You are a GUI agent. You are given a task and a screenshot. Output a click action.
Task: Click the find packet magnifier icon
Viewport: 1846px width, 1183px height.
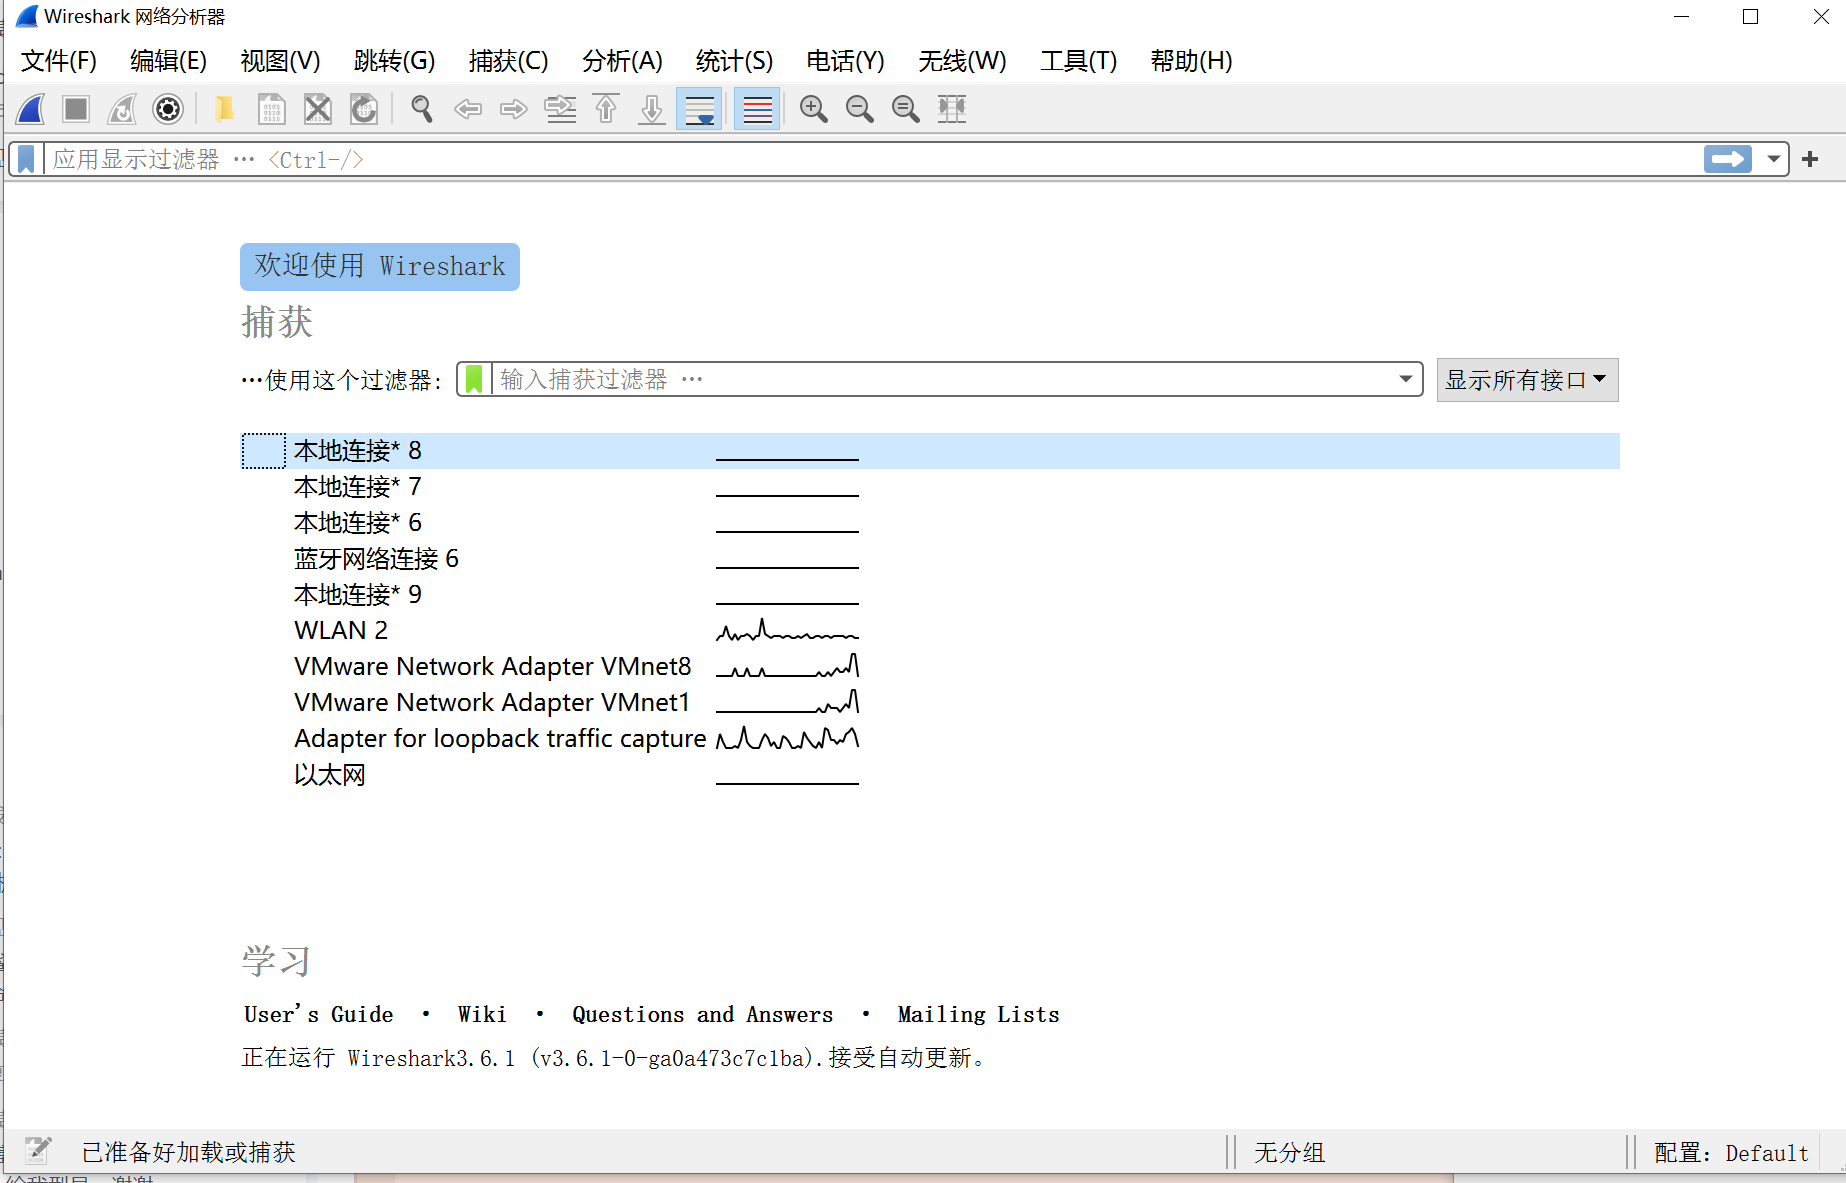tap(421, 109)
